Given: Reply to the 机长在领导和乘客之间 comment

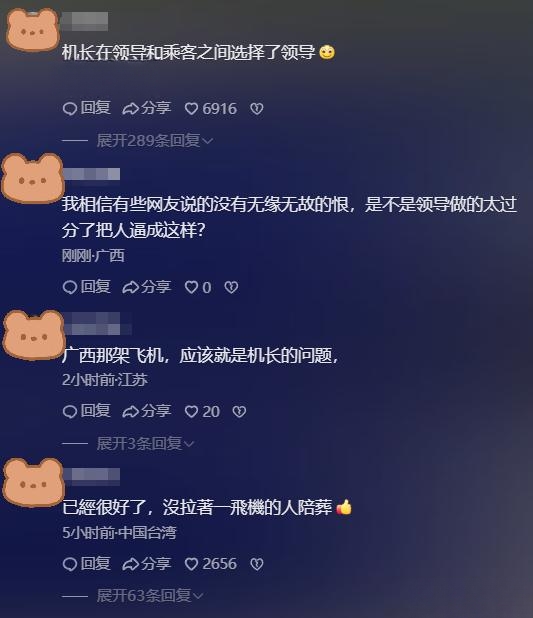Looking at the screenshot, I should coord(86,108).
